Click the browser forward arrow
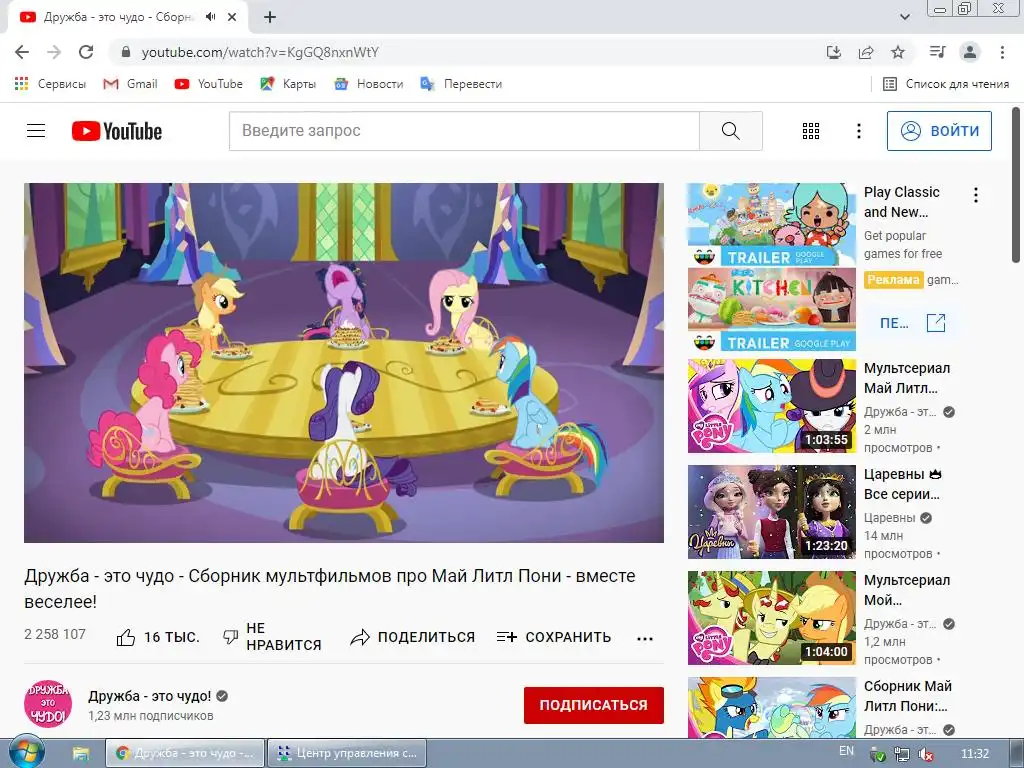1024x768 pixels. (54, 52)
